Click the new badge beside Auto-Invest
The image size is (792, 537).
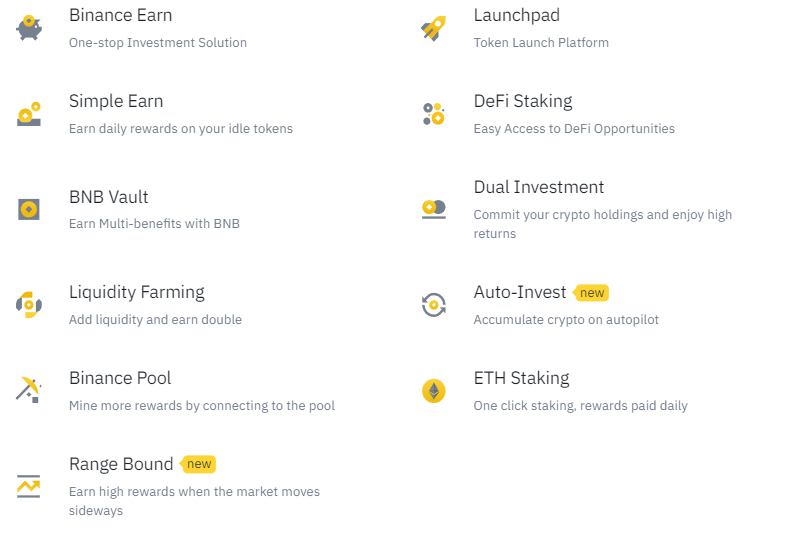[x=591, y=292]
